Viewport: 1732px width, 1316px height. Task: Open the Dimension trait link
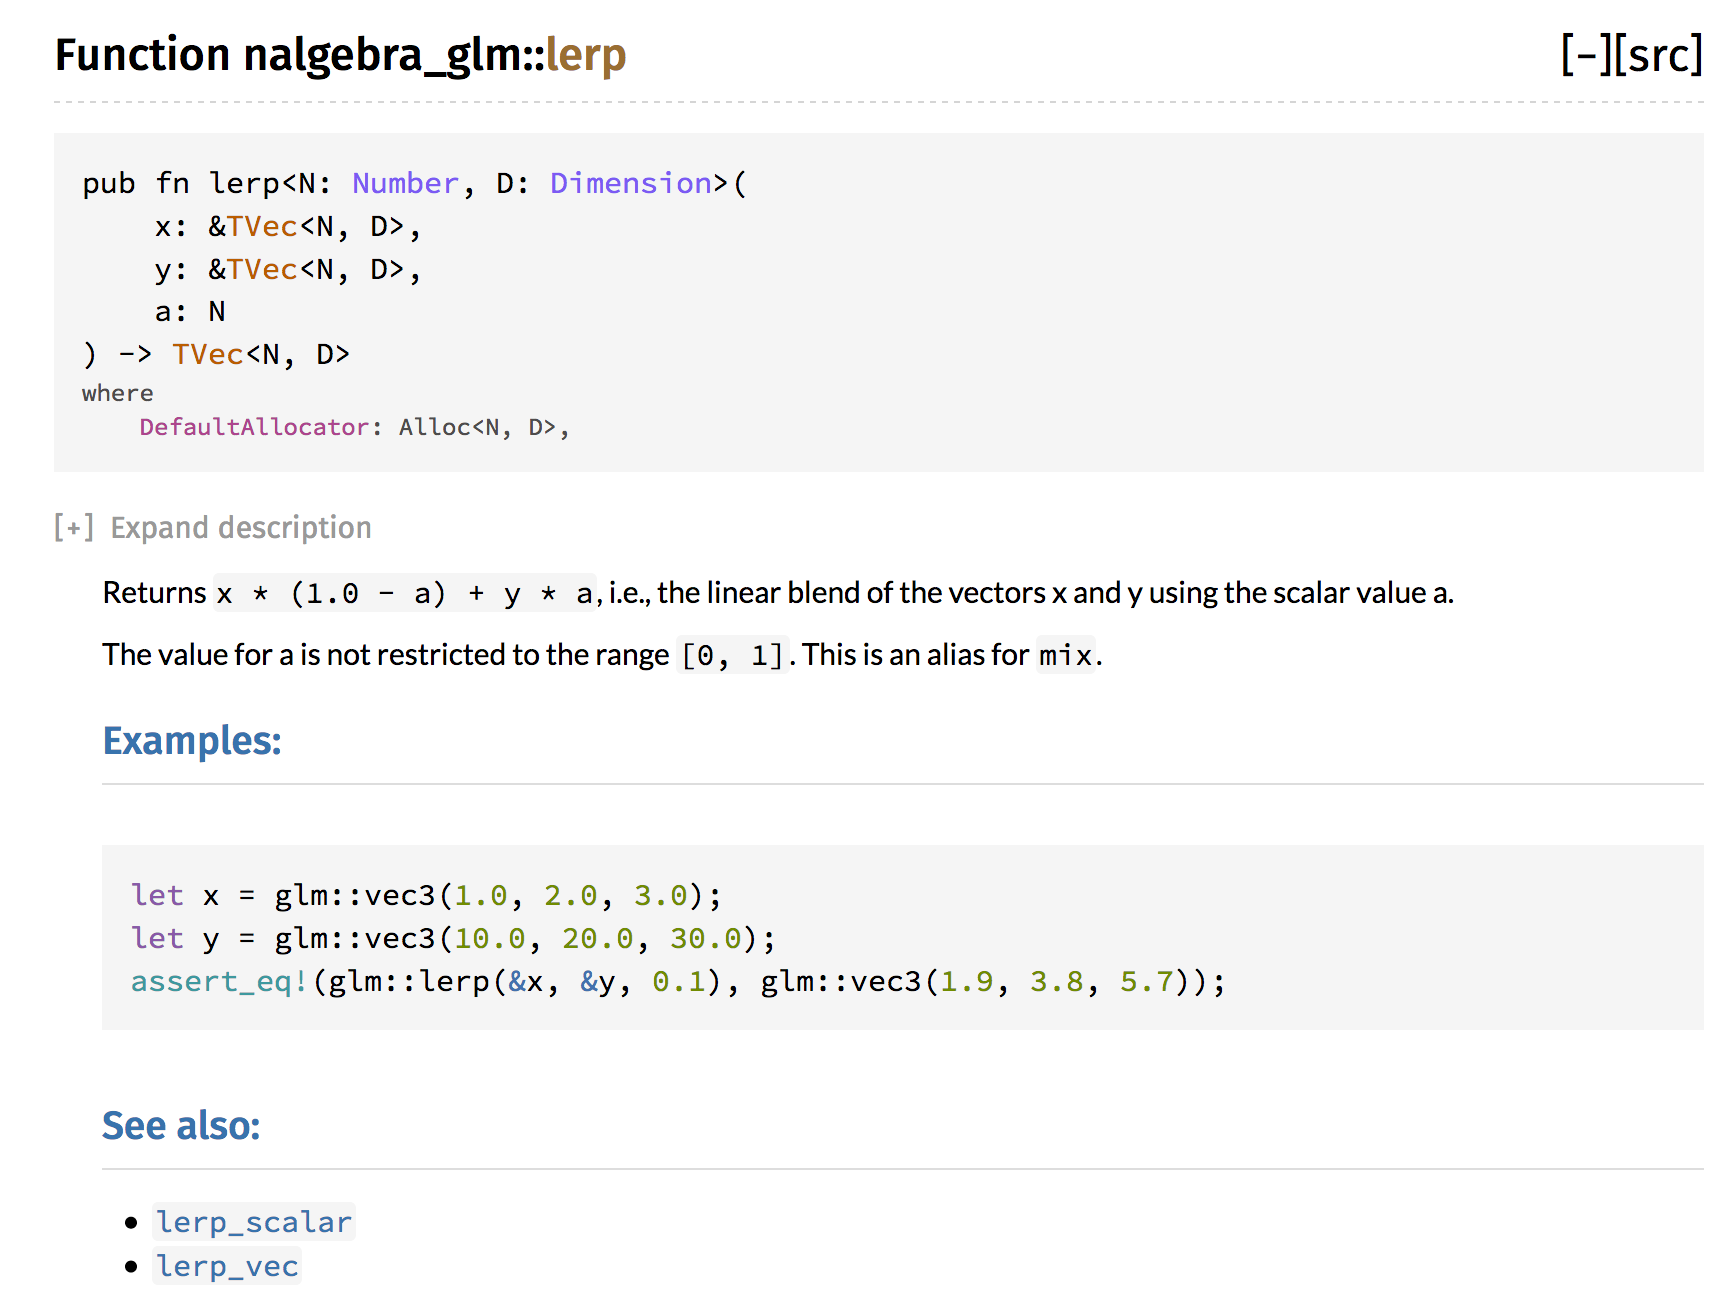click(x=630, y=183)
